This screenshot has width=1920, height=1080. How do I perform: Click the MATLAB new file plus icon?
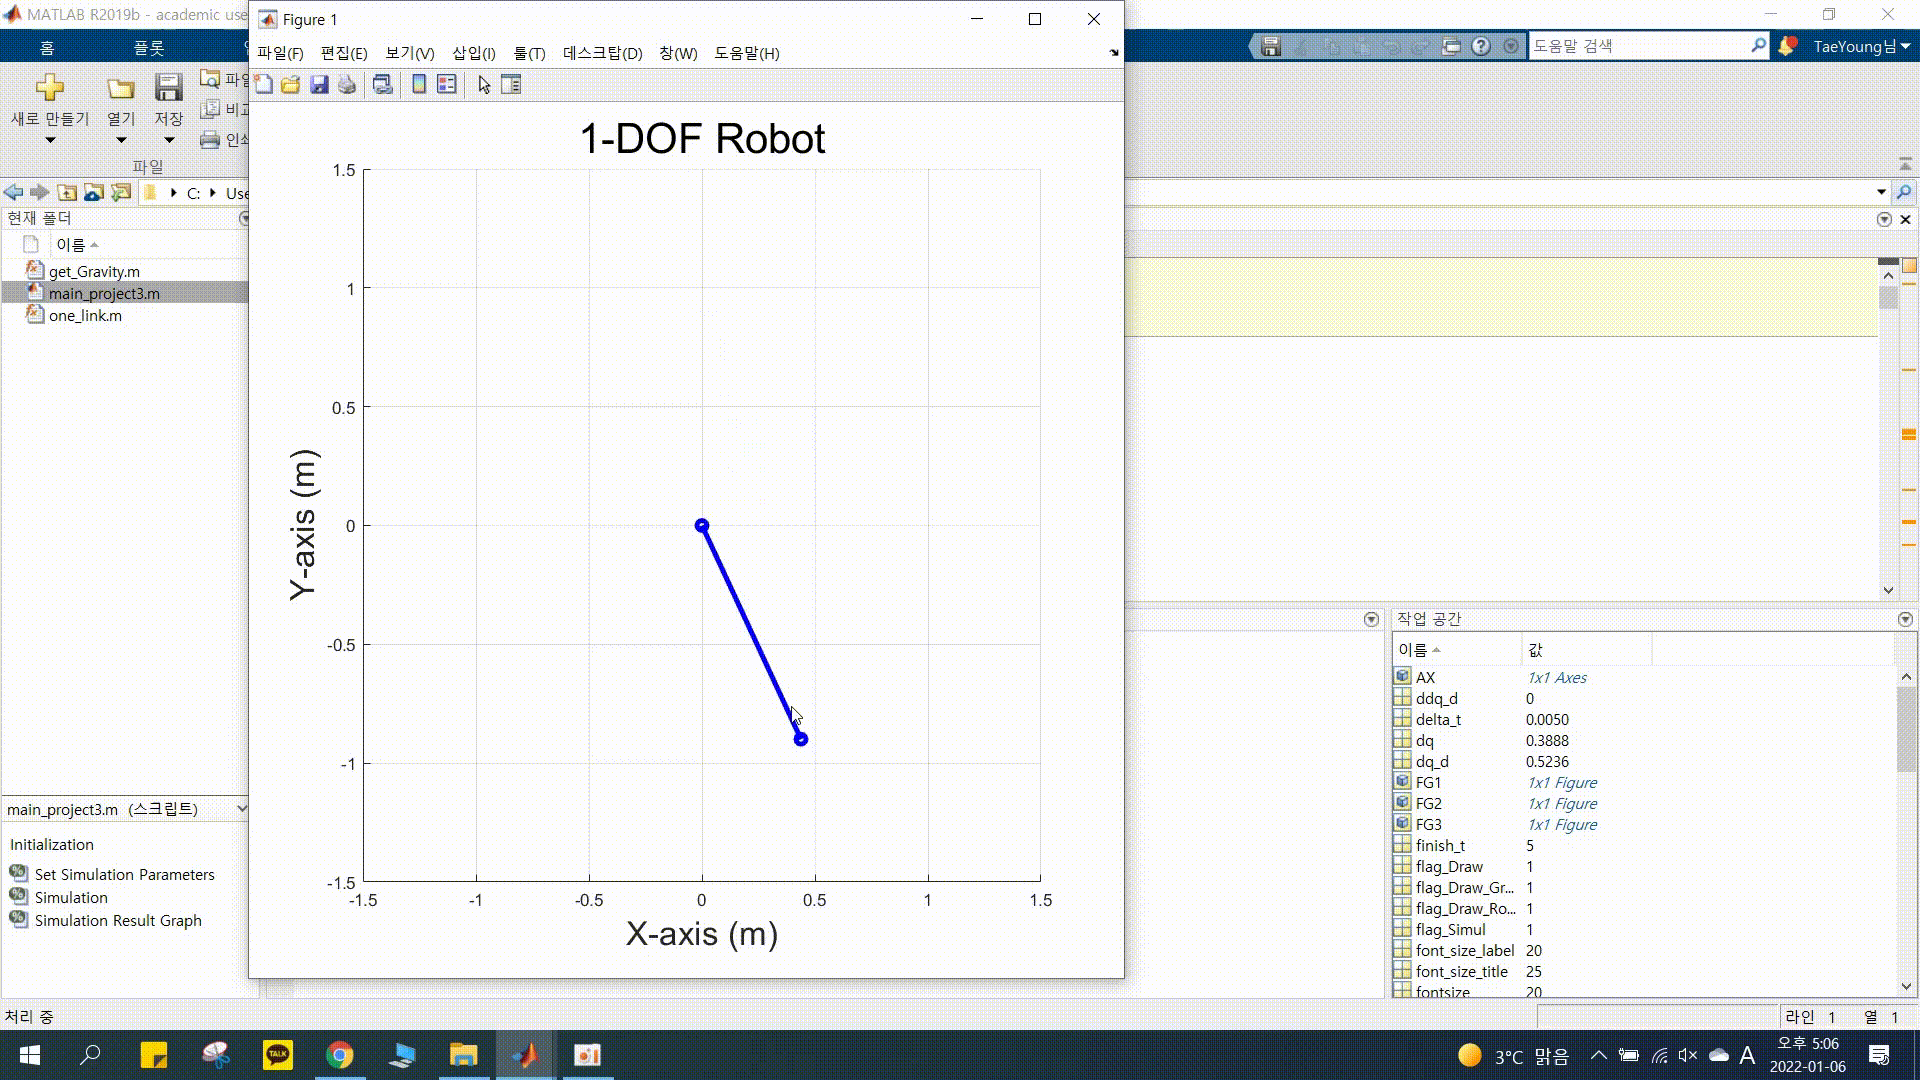49,88
